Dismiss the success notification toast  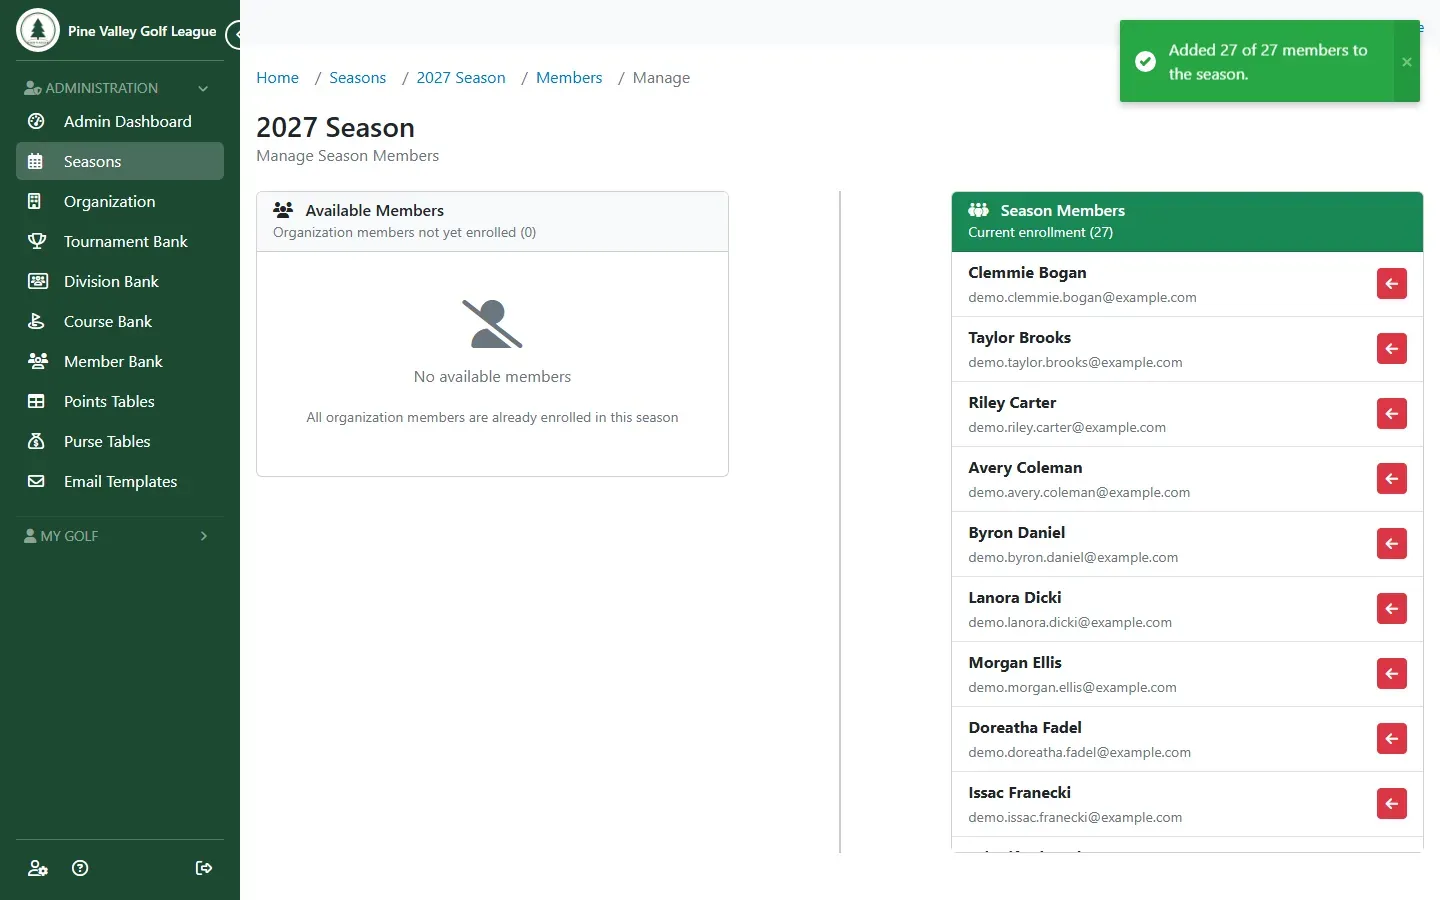coord(1406,62)
